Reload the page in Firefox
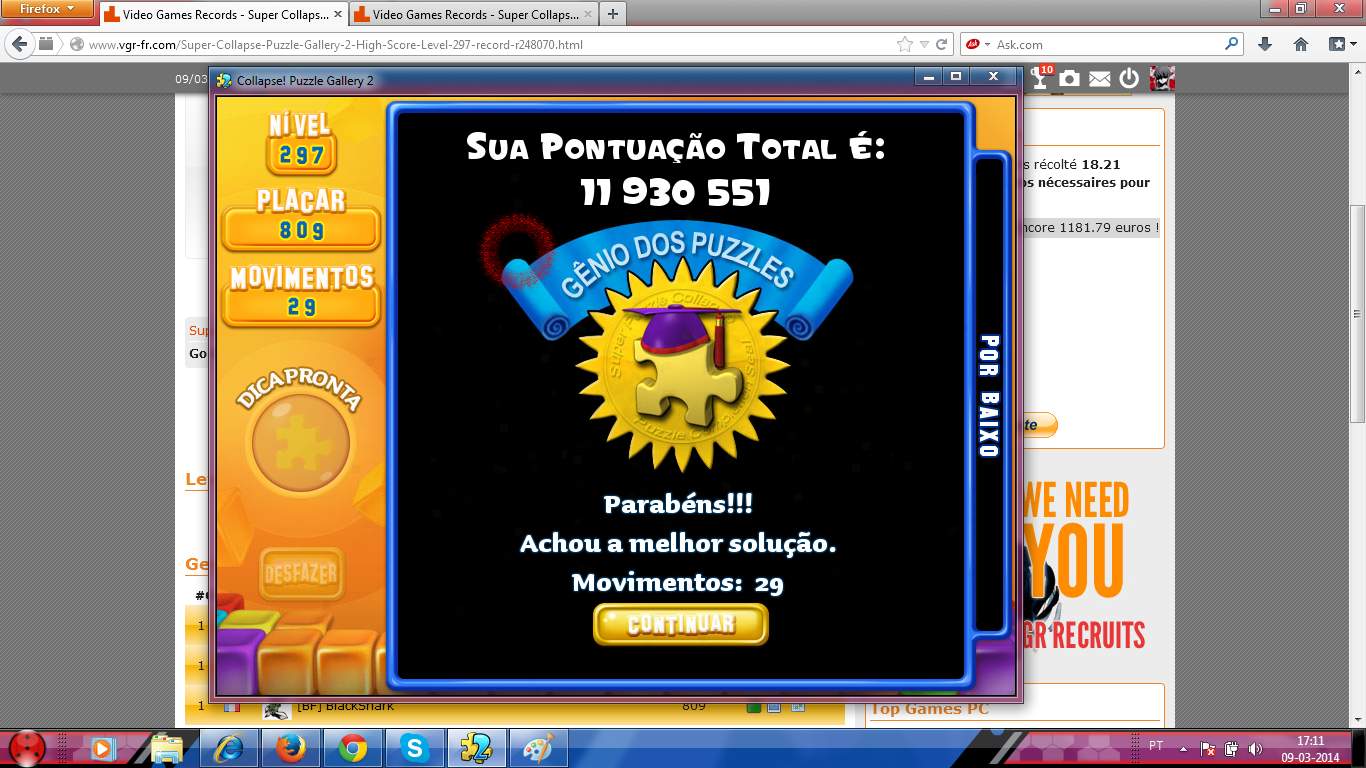1366x768 pixels. tap(942, 44)
